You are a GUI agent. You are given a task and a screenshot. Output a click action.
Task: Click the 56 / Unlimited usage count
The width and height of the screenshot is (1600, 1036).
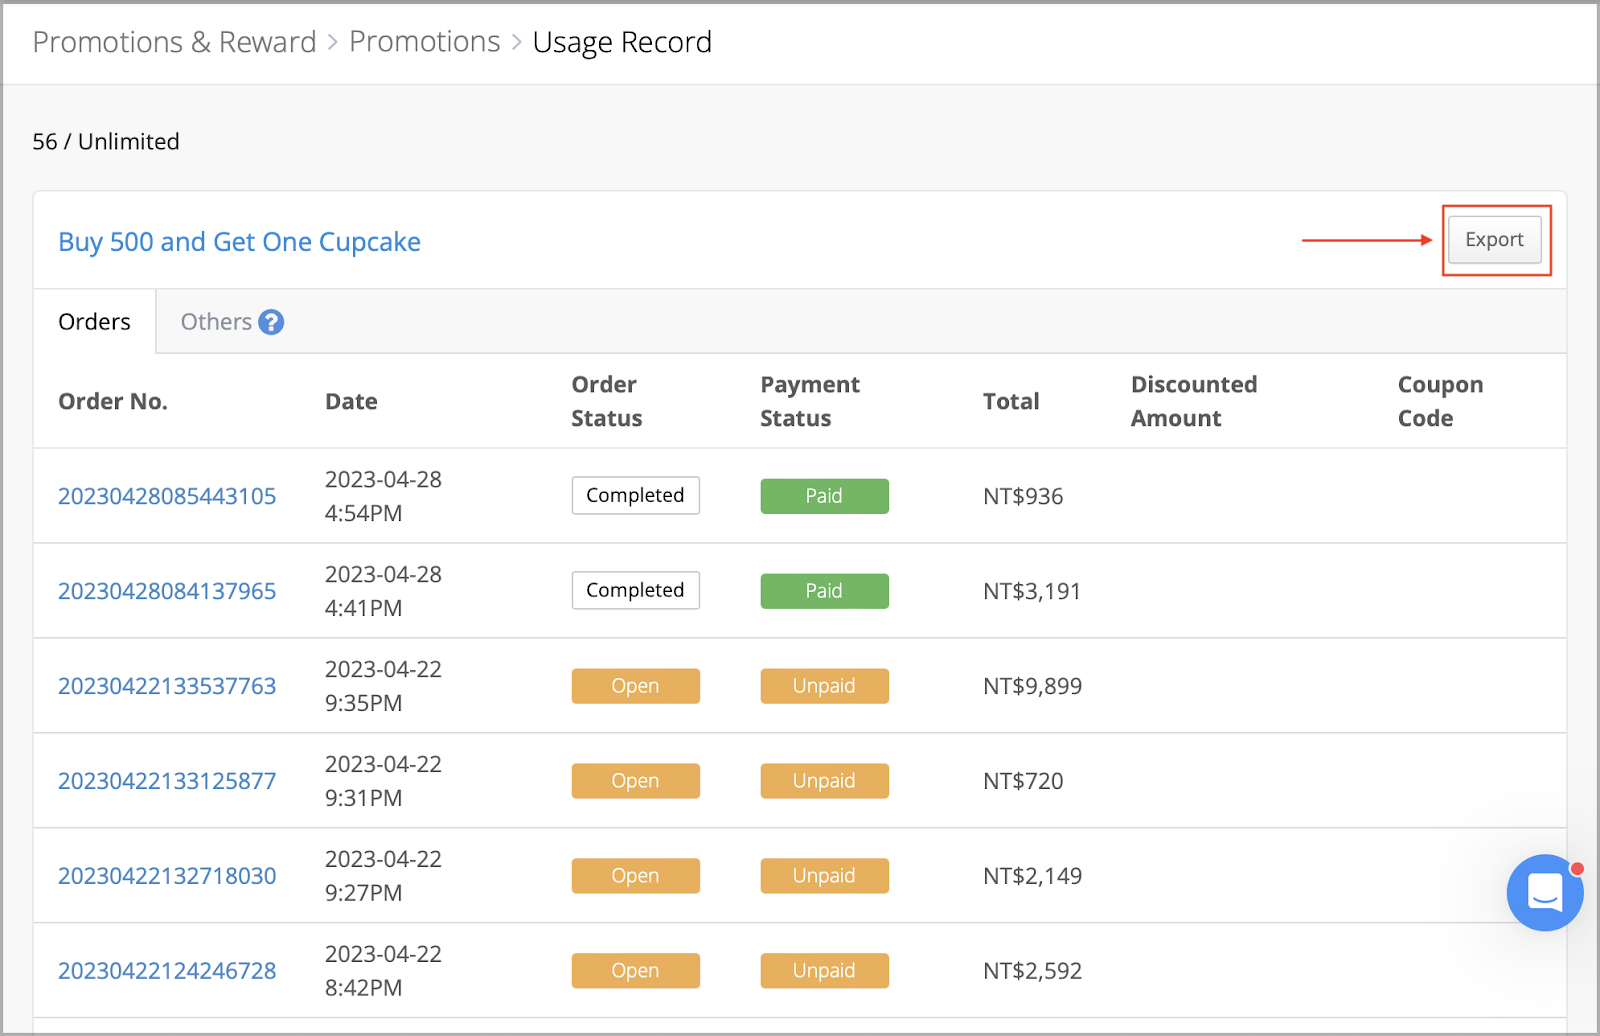(106, 142)
